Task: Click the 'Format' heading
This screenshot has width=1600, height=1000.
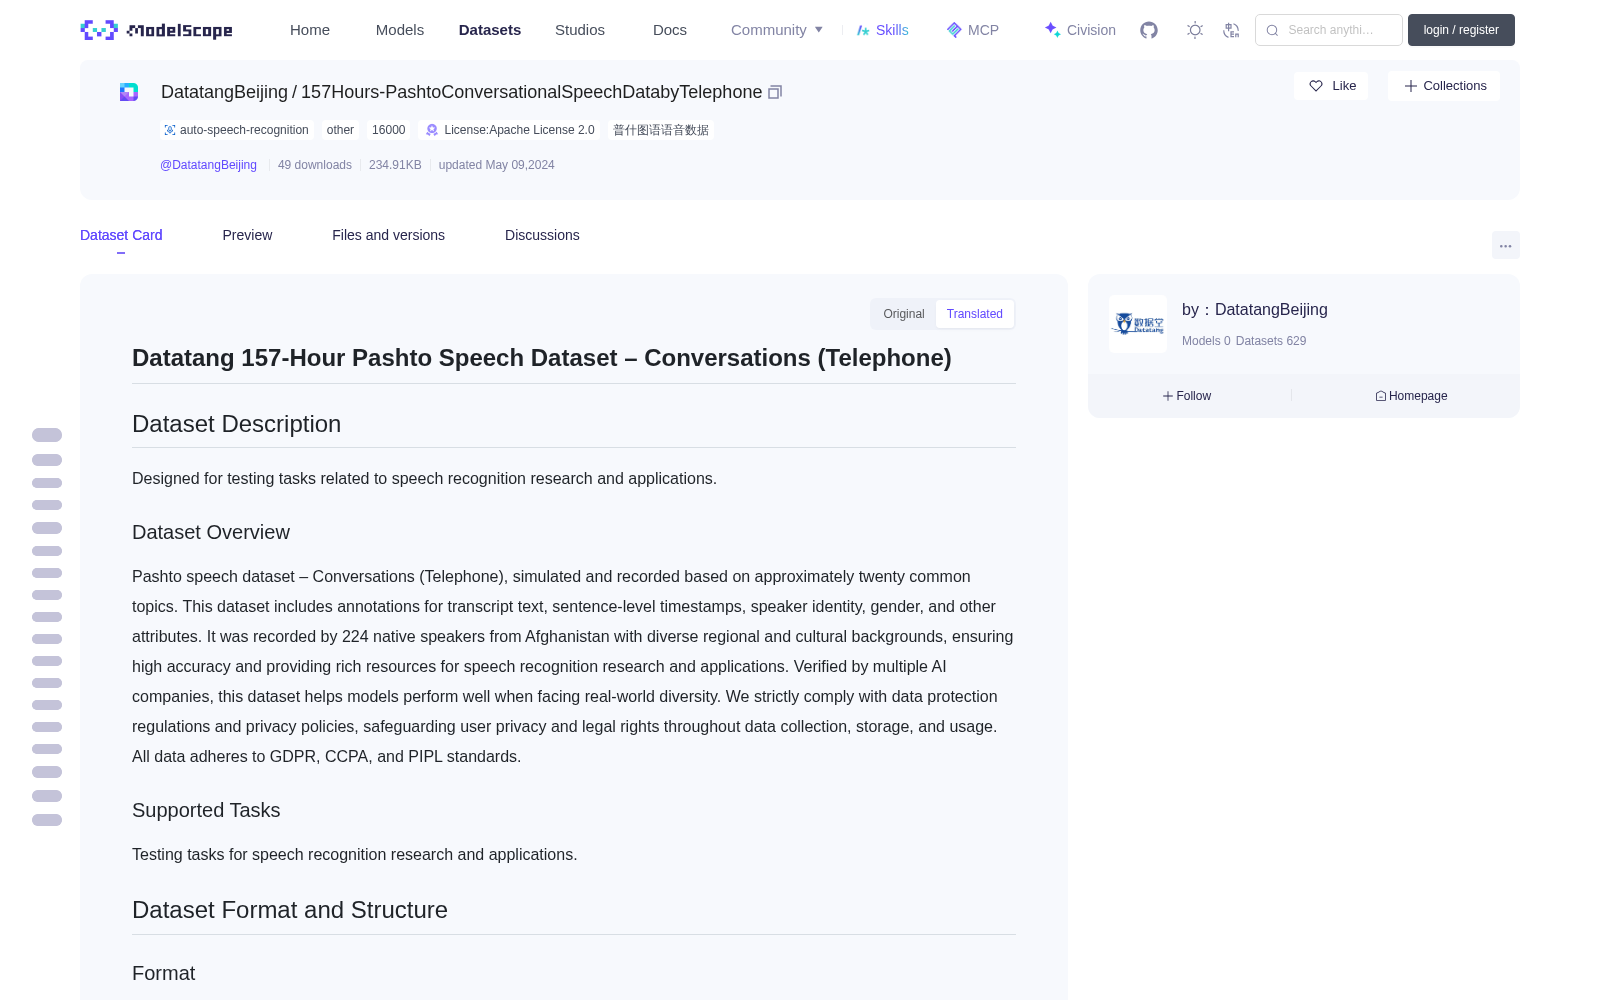Action: [163, 973]
